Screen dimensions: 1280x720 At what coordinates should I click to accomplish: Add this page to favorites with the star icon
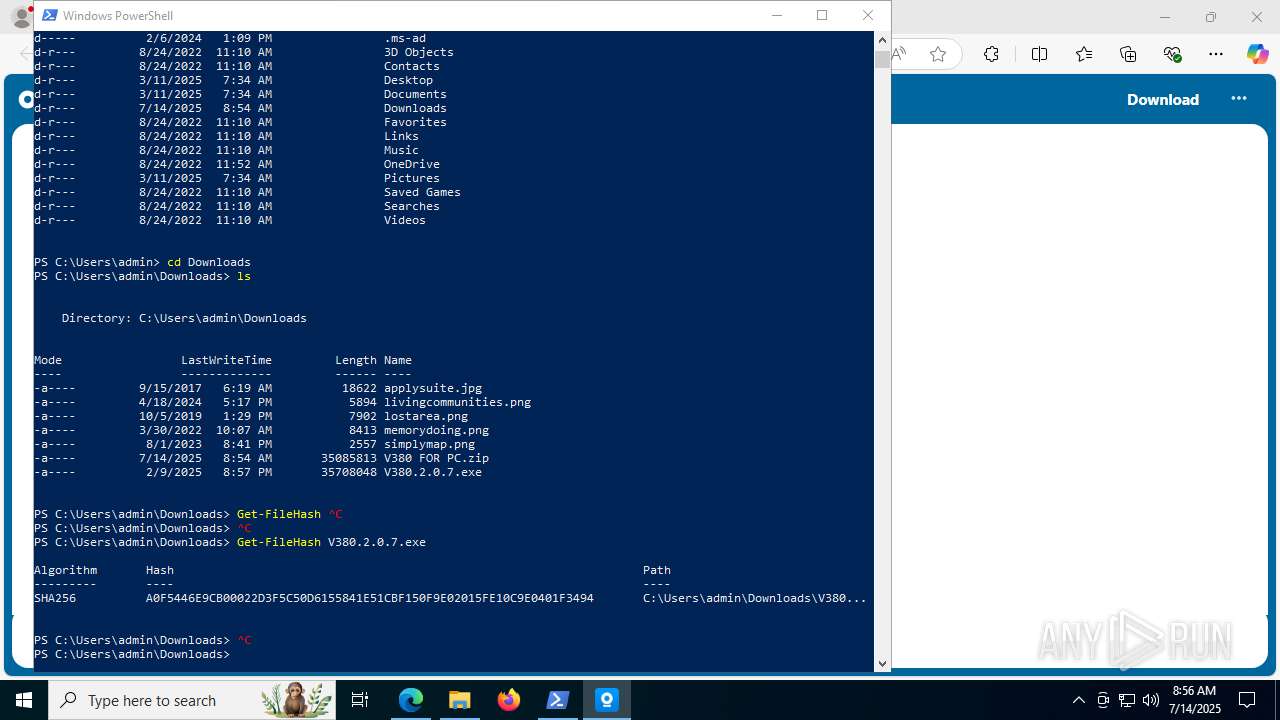(x=937, y=54)
